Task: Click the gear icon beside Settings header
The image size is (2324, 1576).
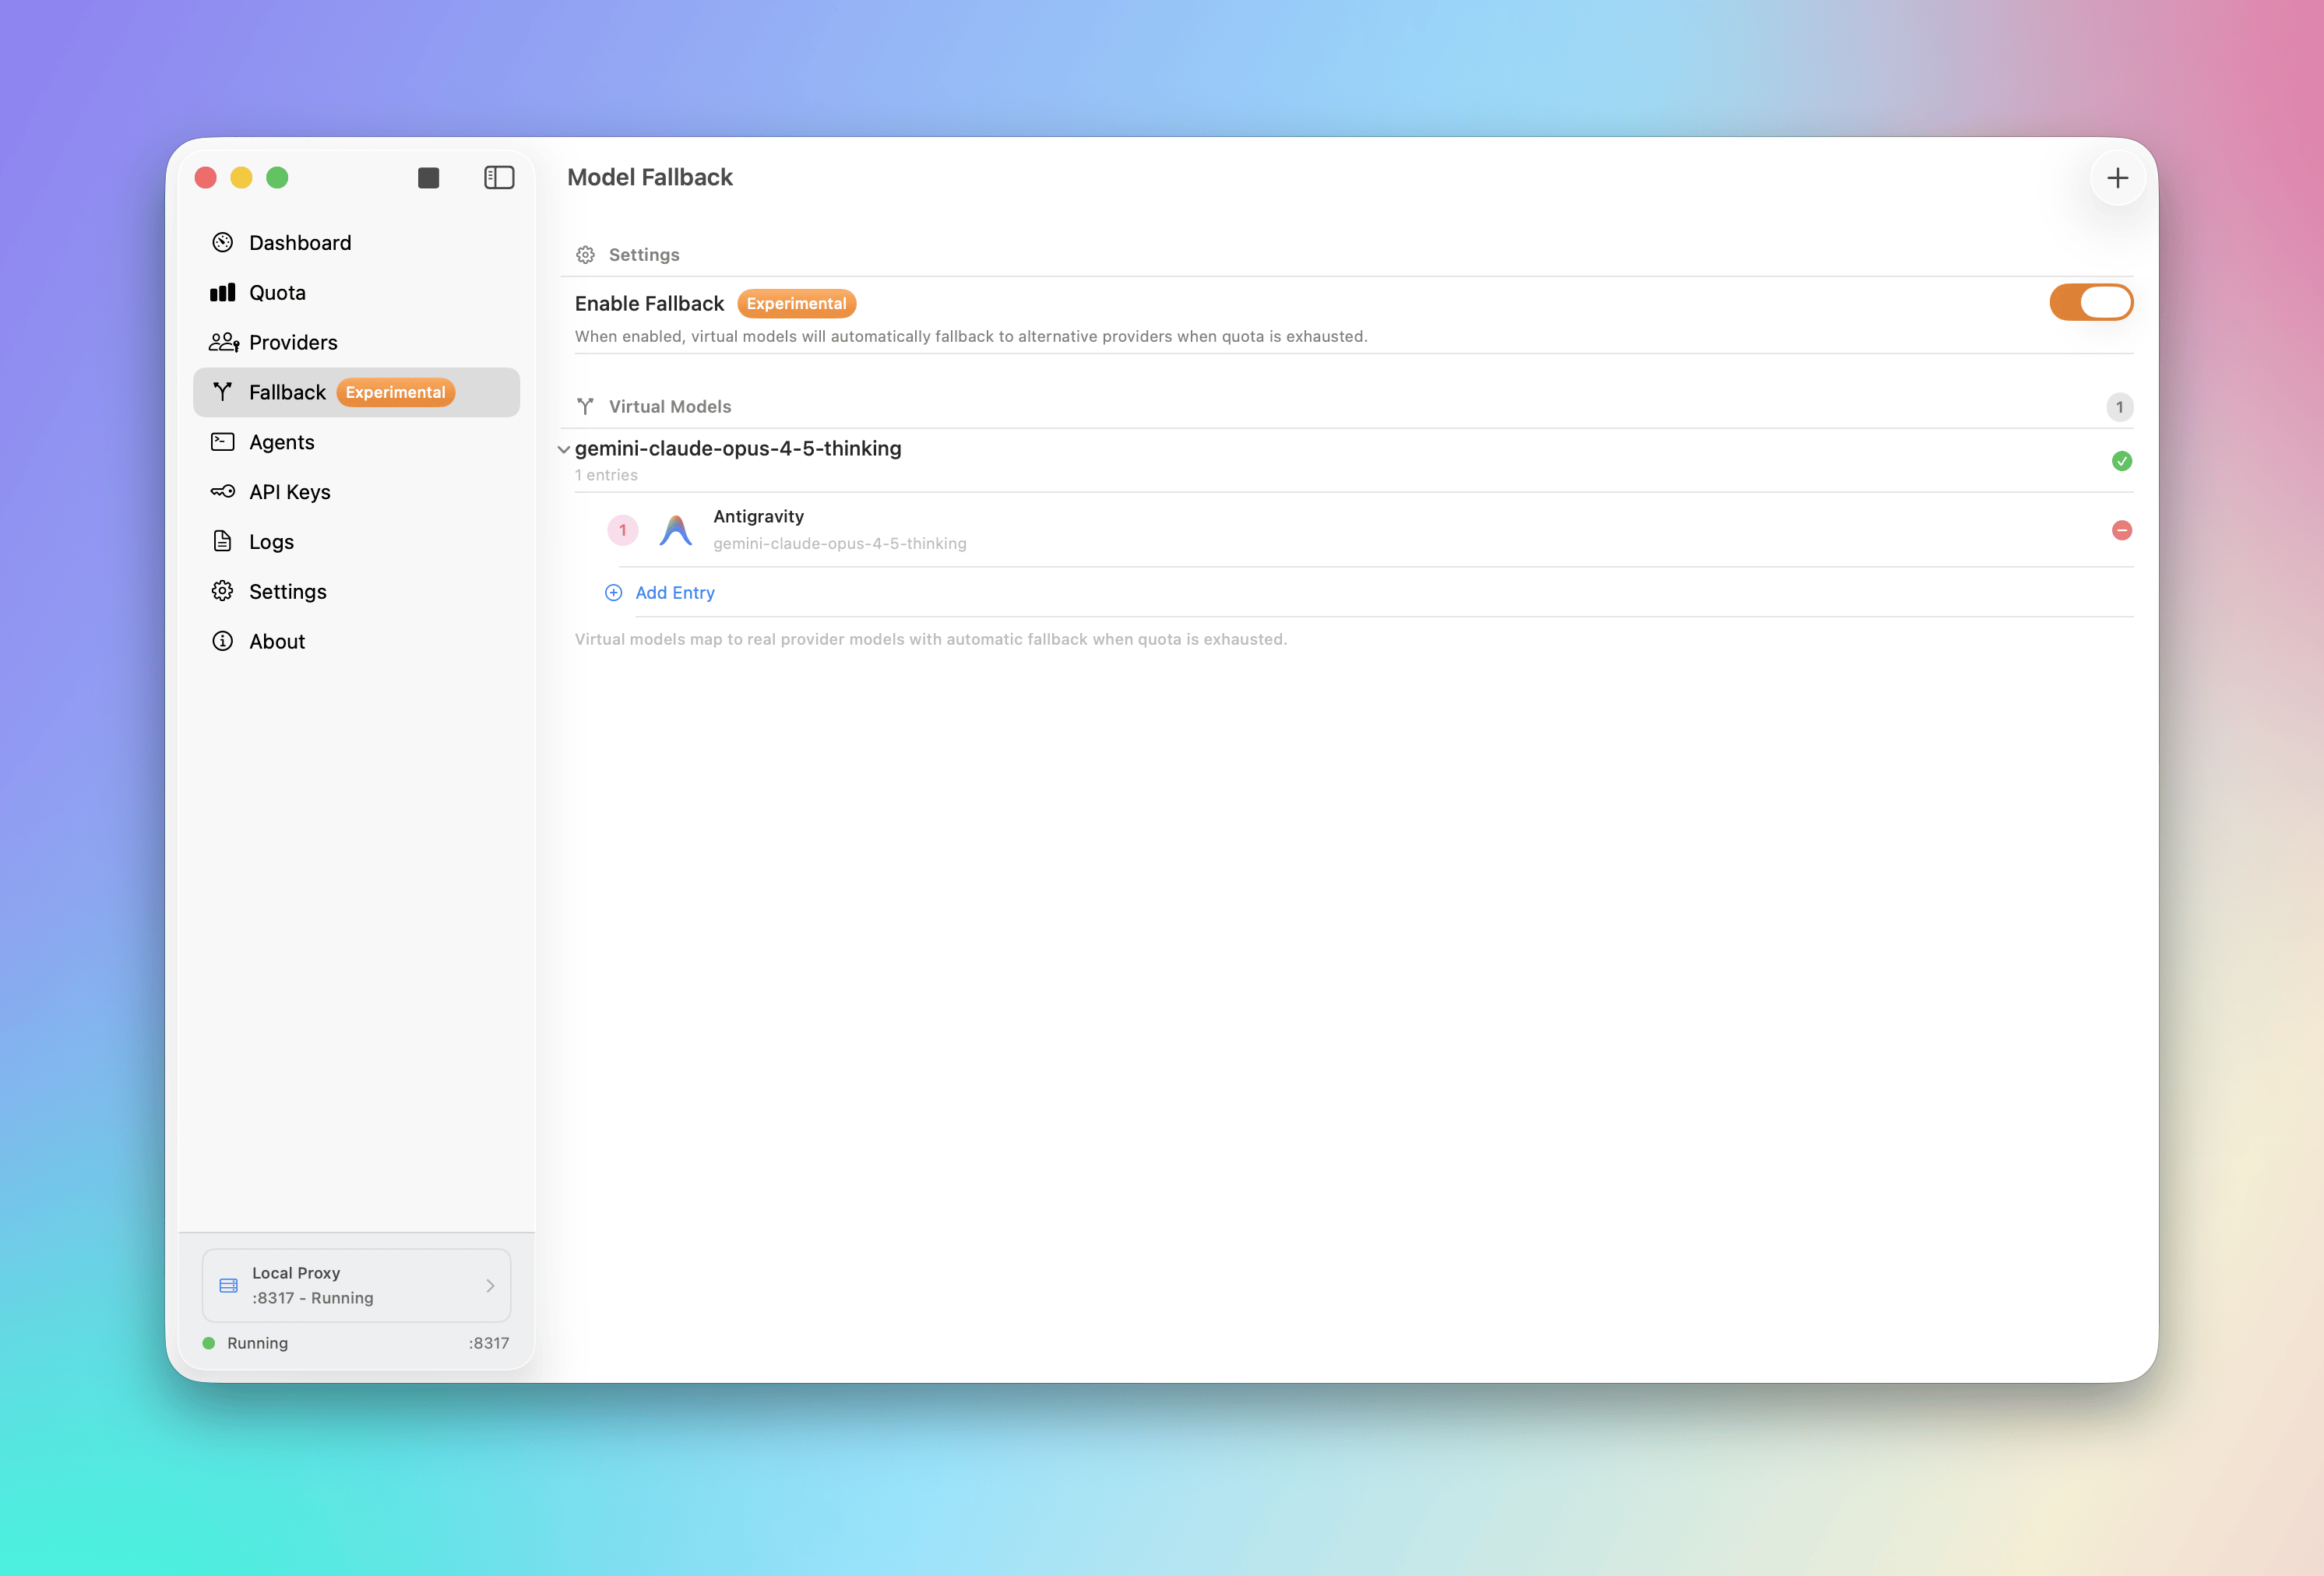Action: tap(585, 254)
